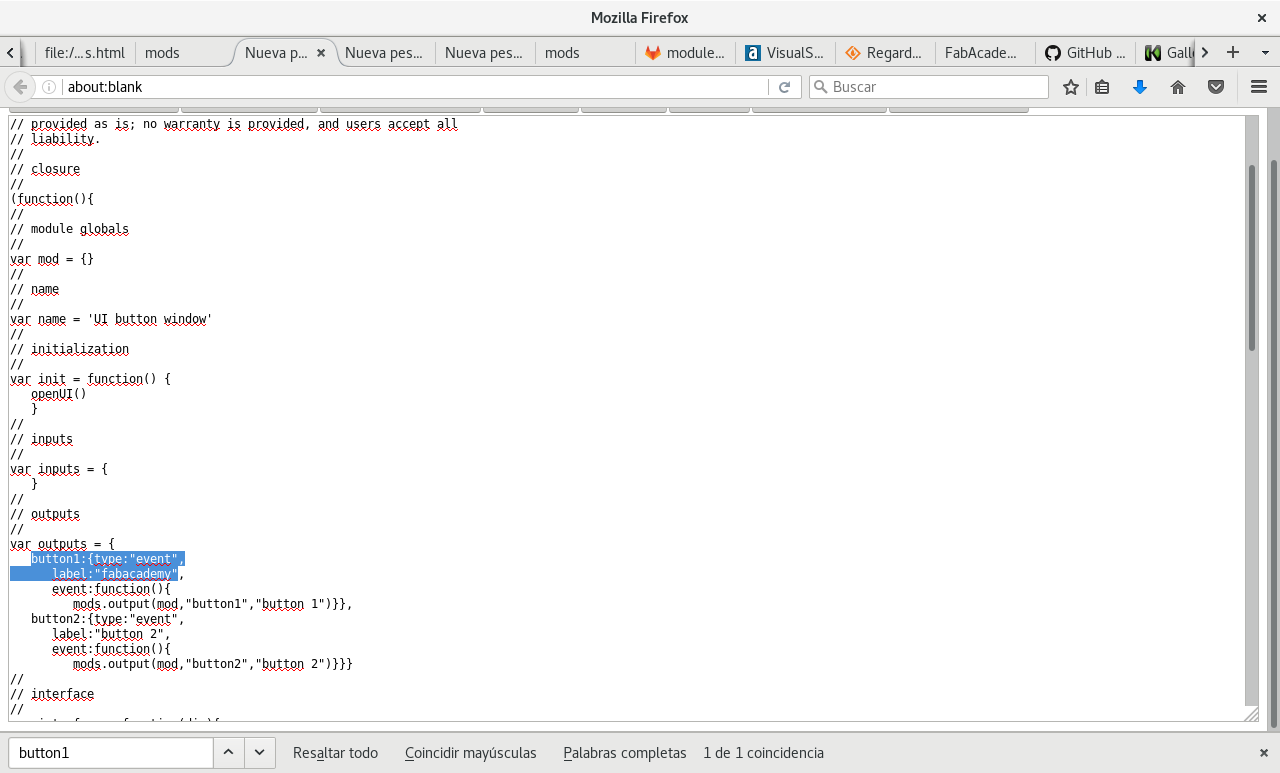1280x773 pixels.
Task: Toggle Palabras completas option
Action: tap(625, 753)
